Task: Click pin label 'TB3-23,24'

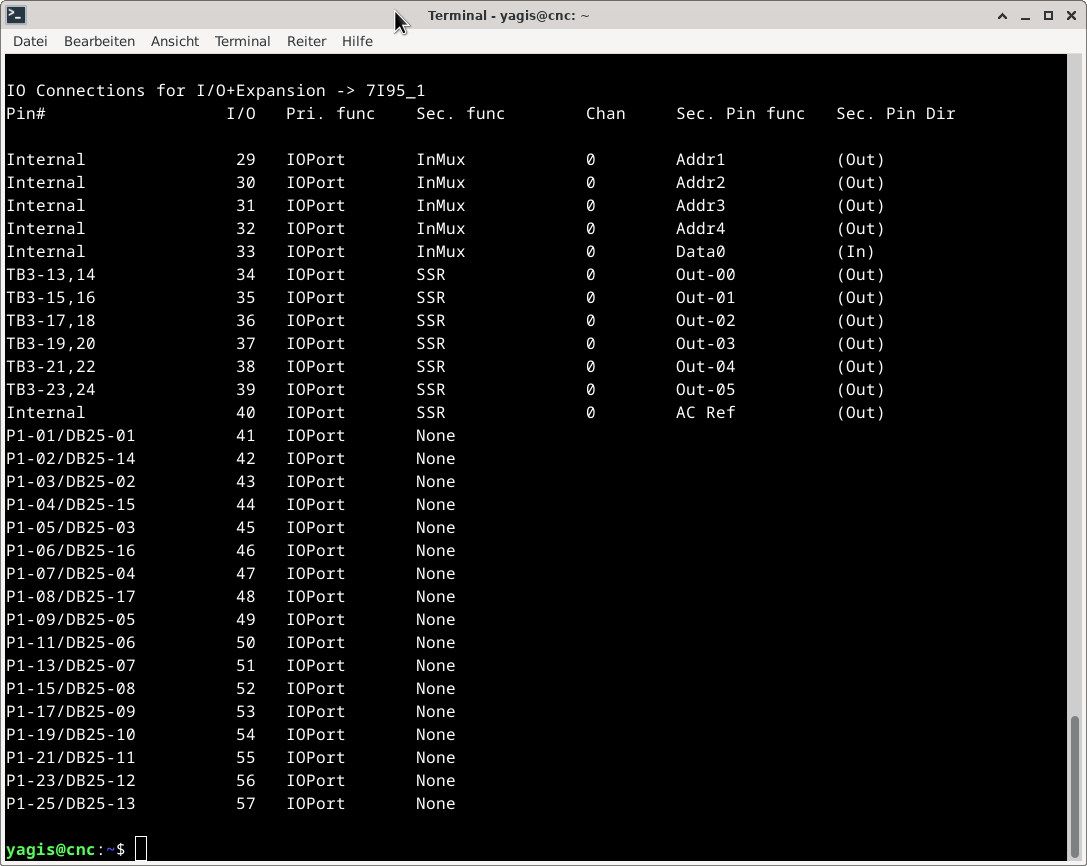Action: pos(51,390)
